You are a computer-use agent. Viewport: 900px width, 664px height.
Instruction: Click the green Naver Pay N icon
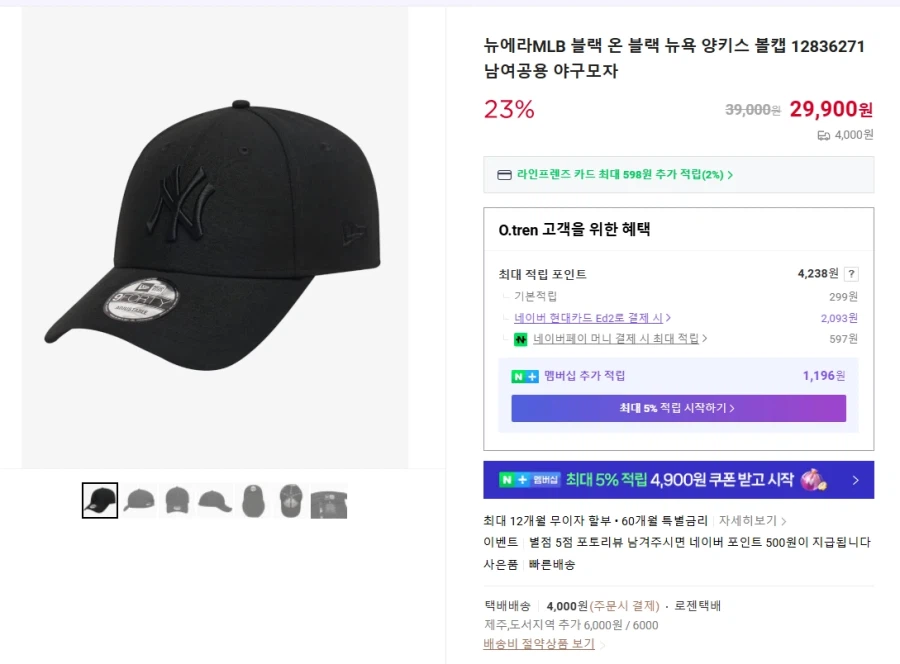[519, 339]
